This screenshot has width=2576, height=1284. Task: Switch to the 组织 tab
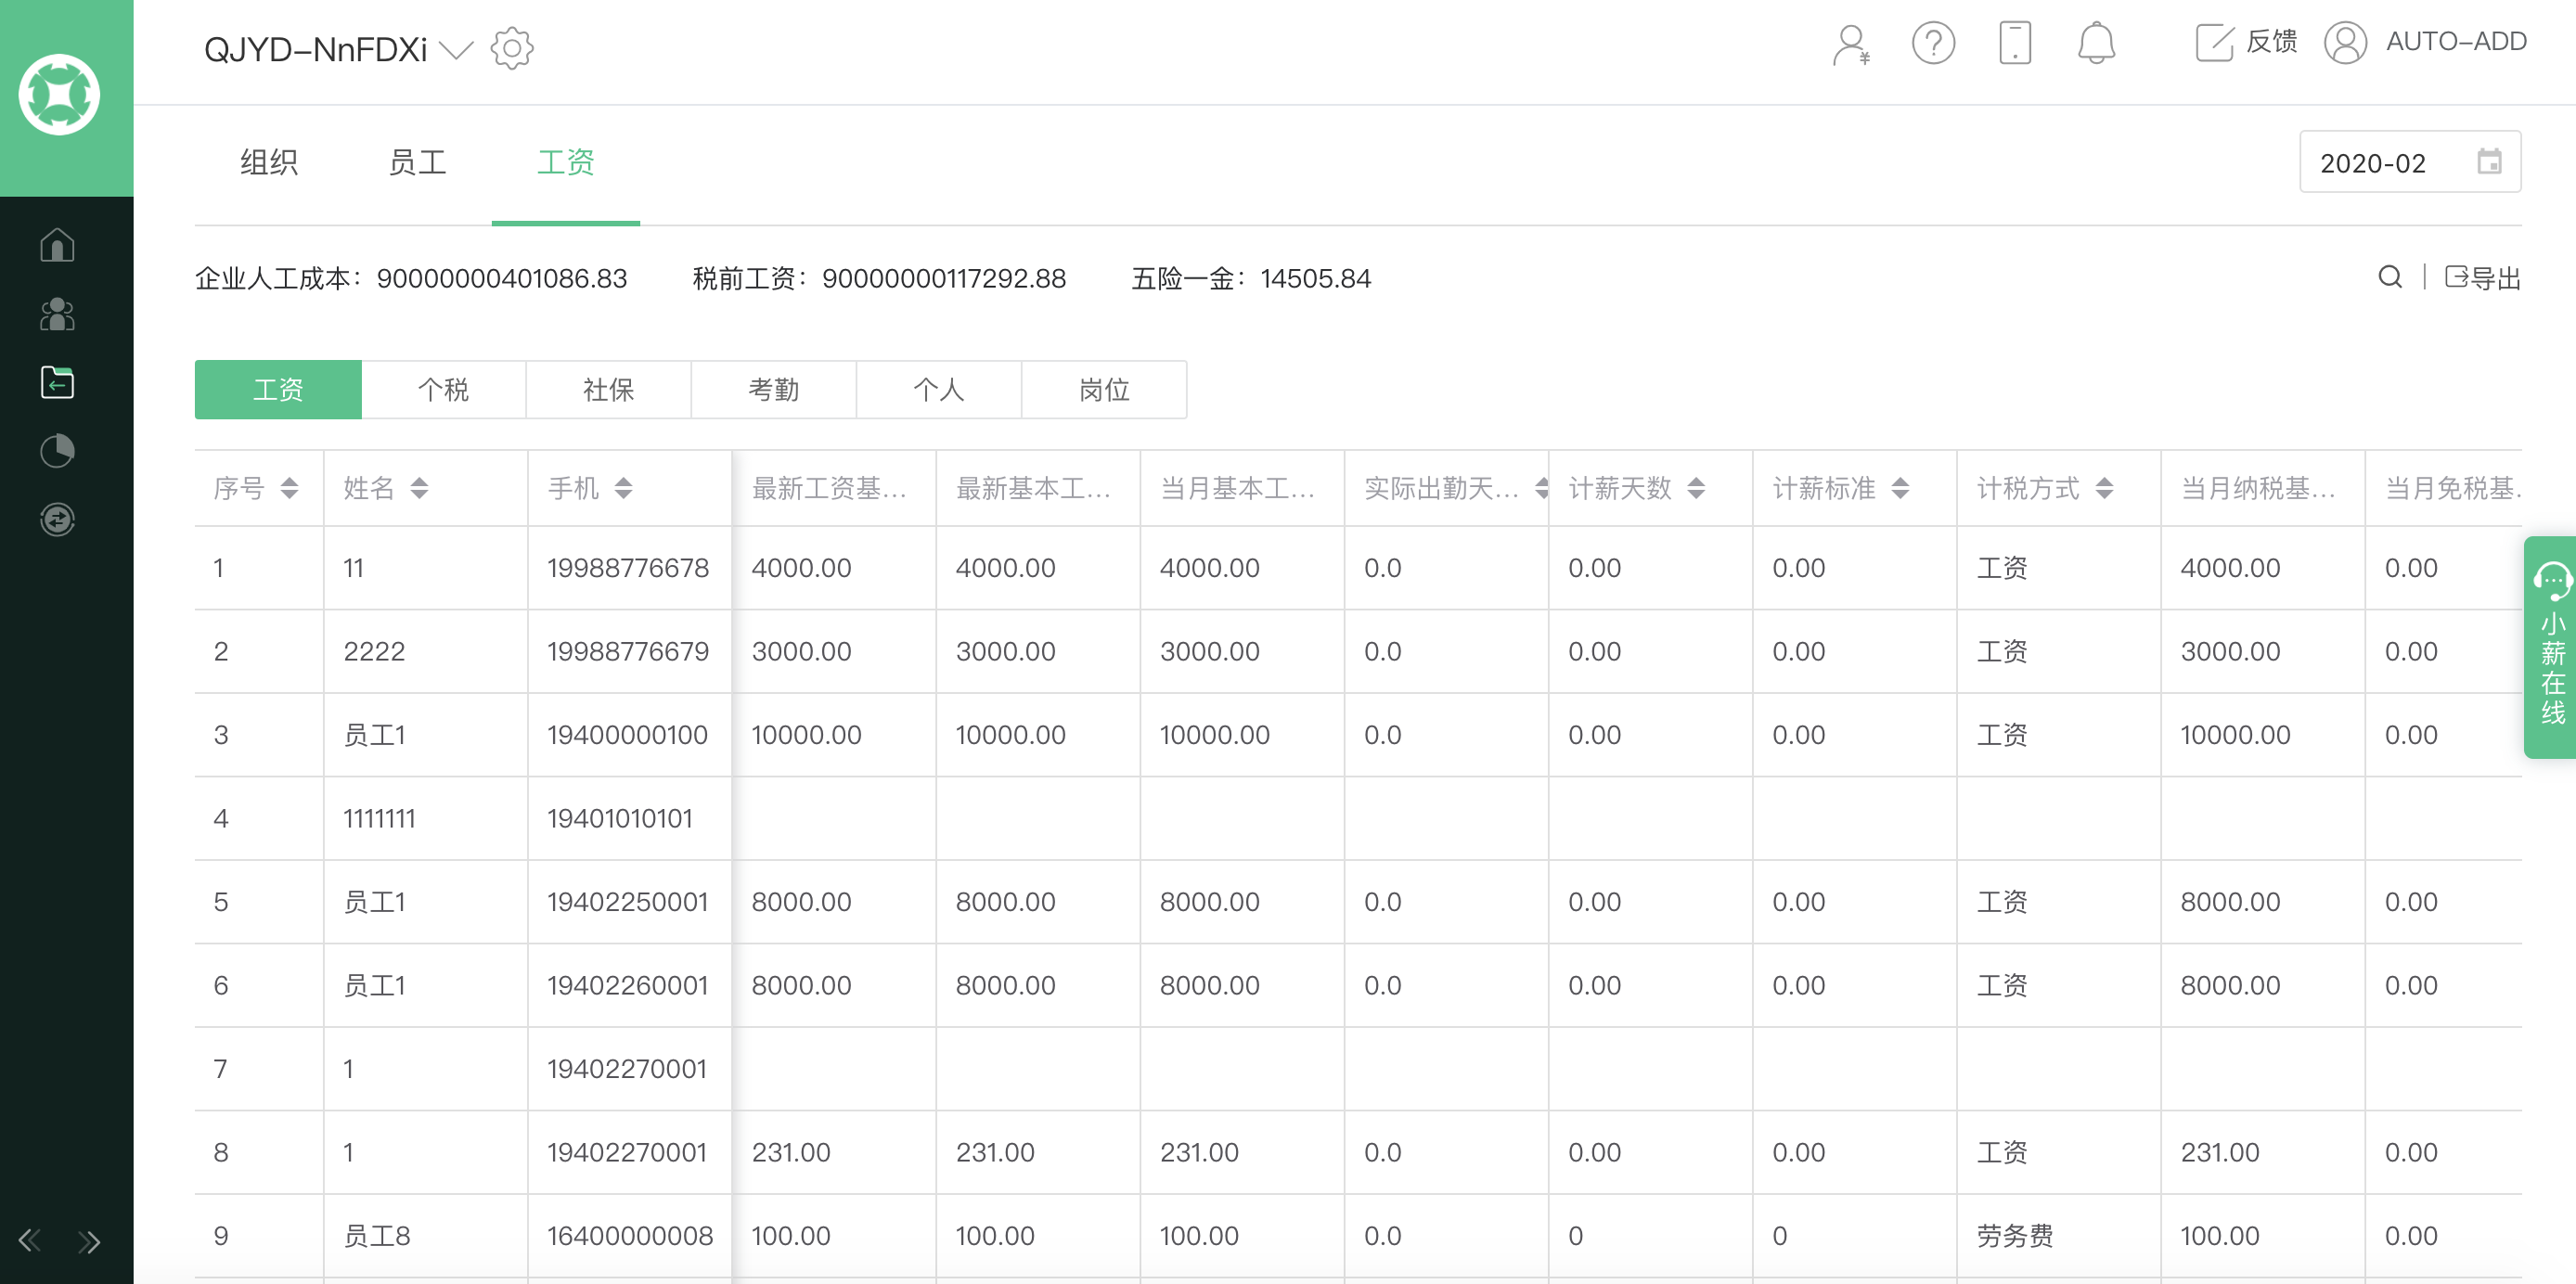(x=269, y=162)
